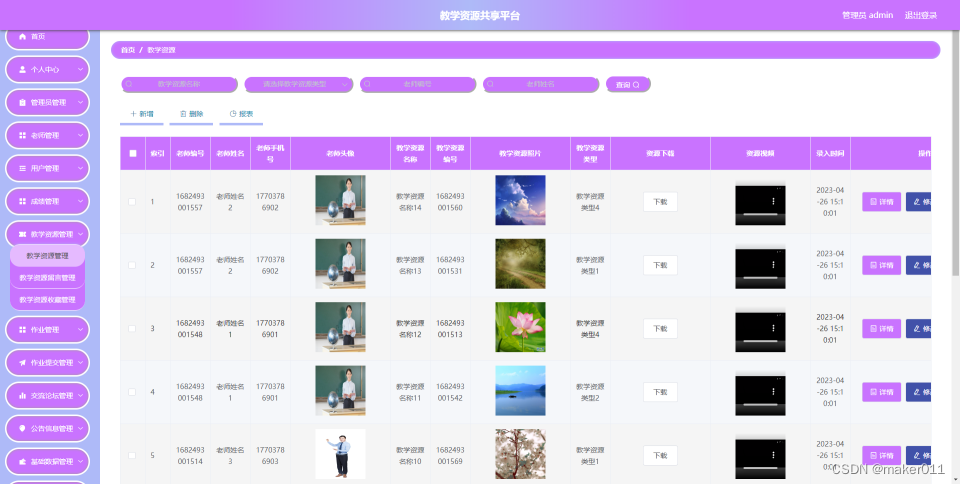Click resource number 1682493001569
Viewport: 960px width, 484px height.
point(450,455)
